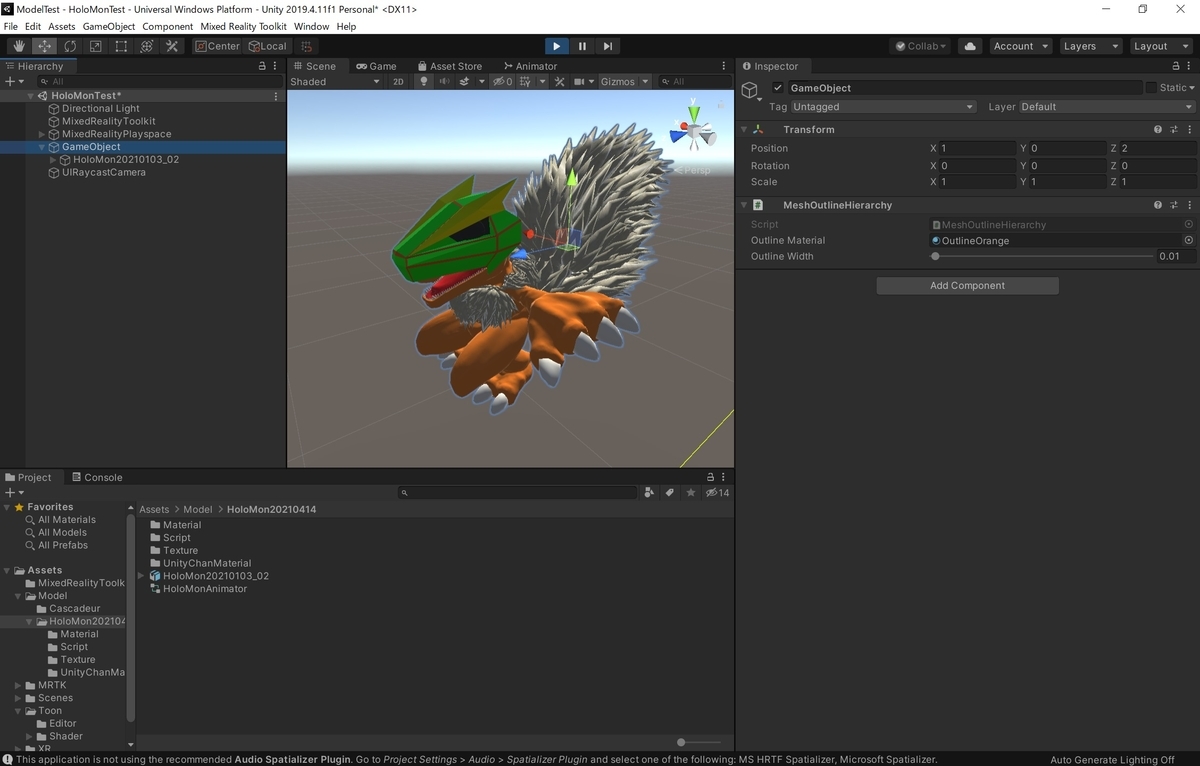Open the Layers dropdown
This screenshot has width=1200, height=766.
(1090, 46)
